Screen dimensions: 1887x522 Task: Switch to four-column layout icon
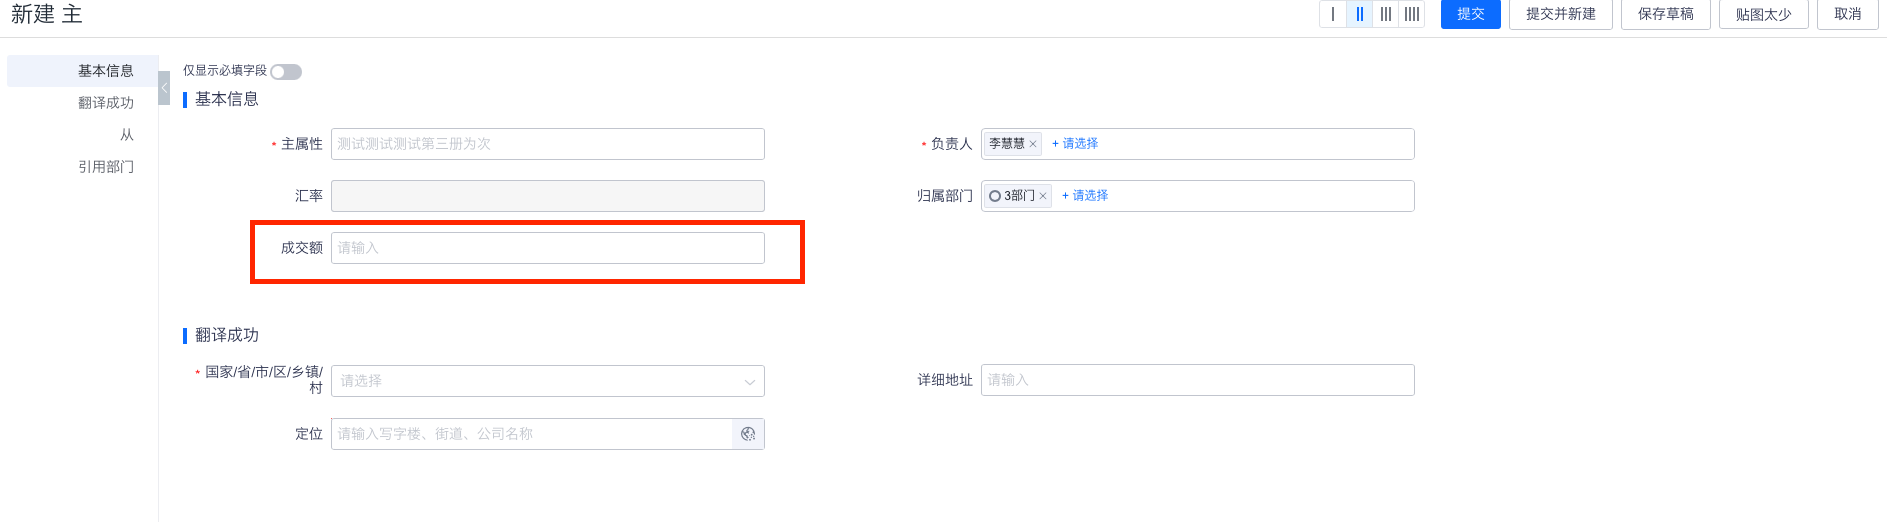(x=1411, y=14)
